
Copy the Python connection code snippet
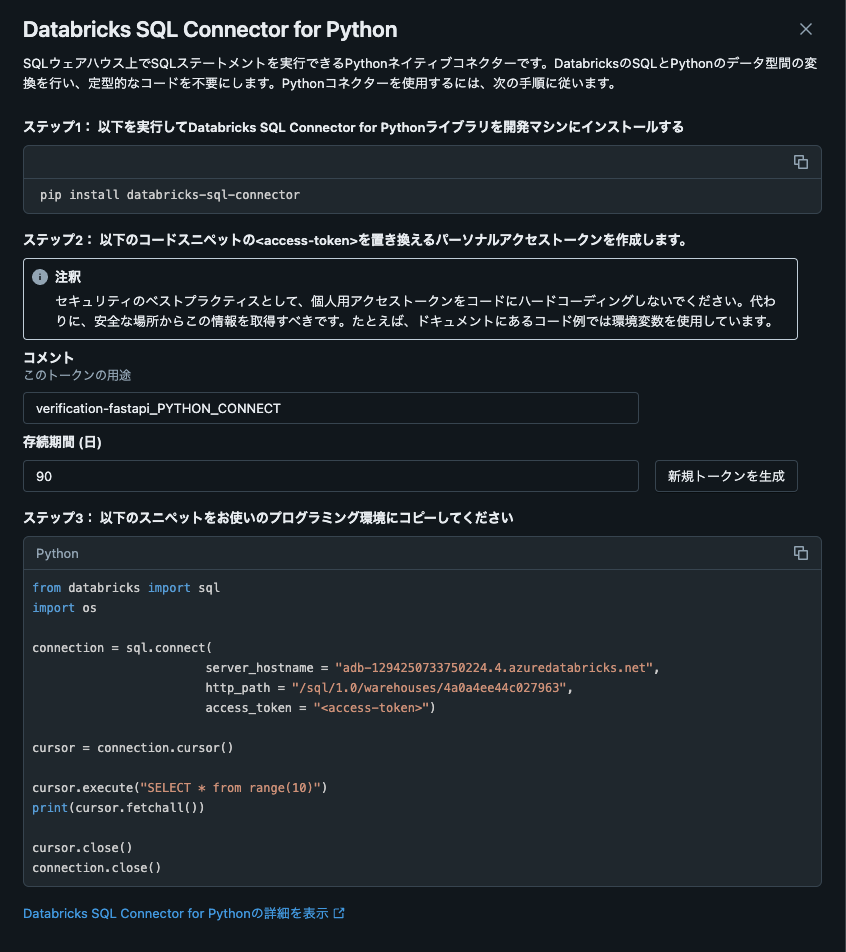[x=800, y=552]
